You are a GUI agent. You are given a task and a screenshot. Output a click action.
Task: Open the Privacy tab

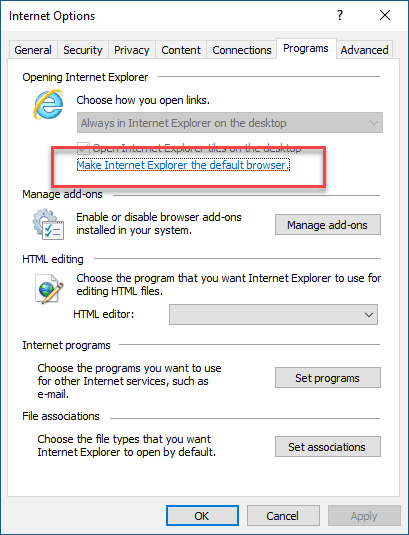click(x=132, y=50)
